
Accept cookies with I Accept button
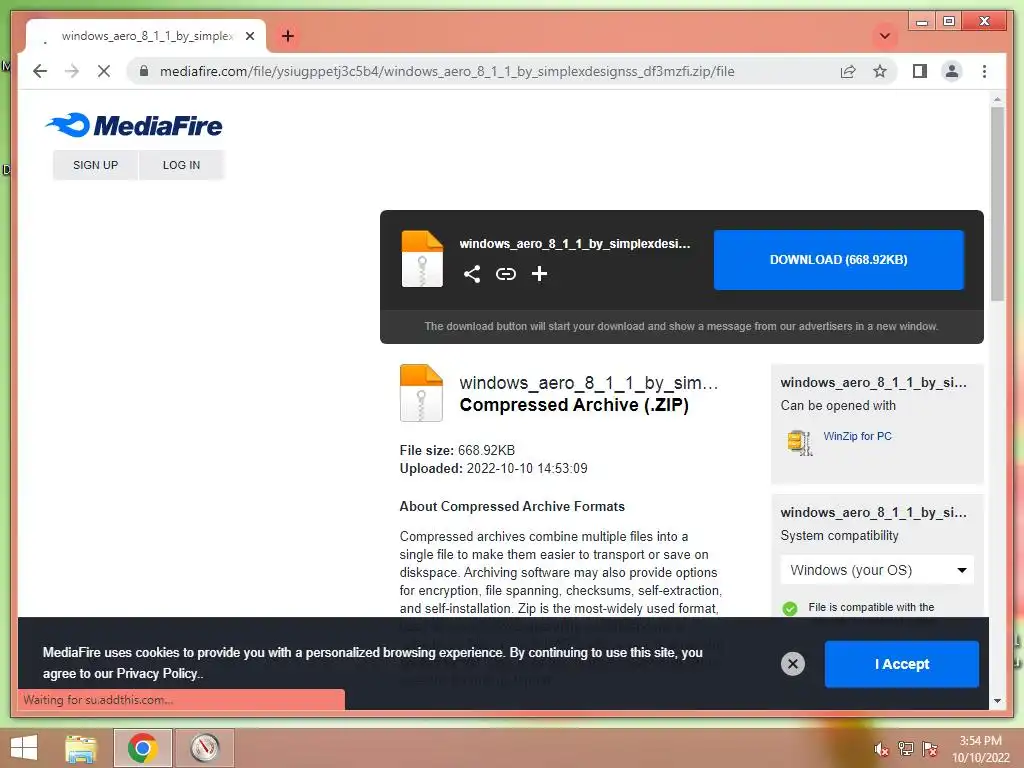pyautogui.click(x=901, y=664)
